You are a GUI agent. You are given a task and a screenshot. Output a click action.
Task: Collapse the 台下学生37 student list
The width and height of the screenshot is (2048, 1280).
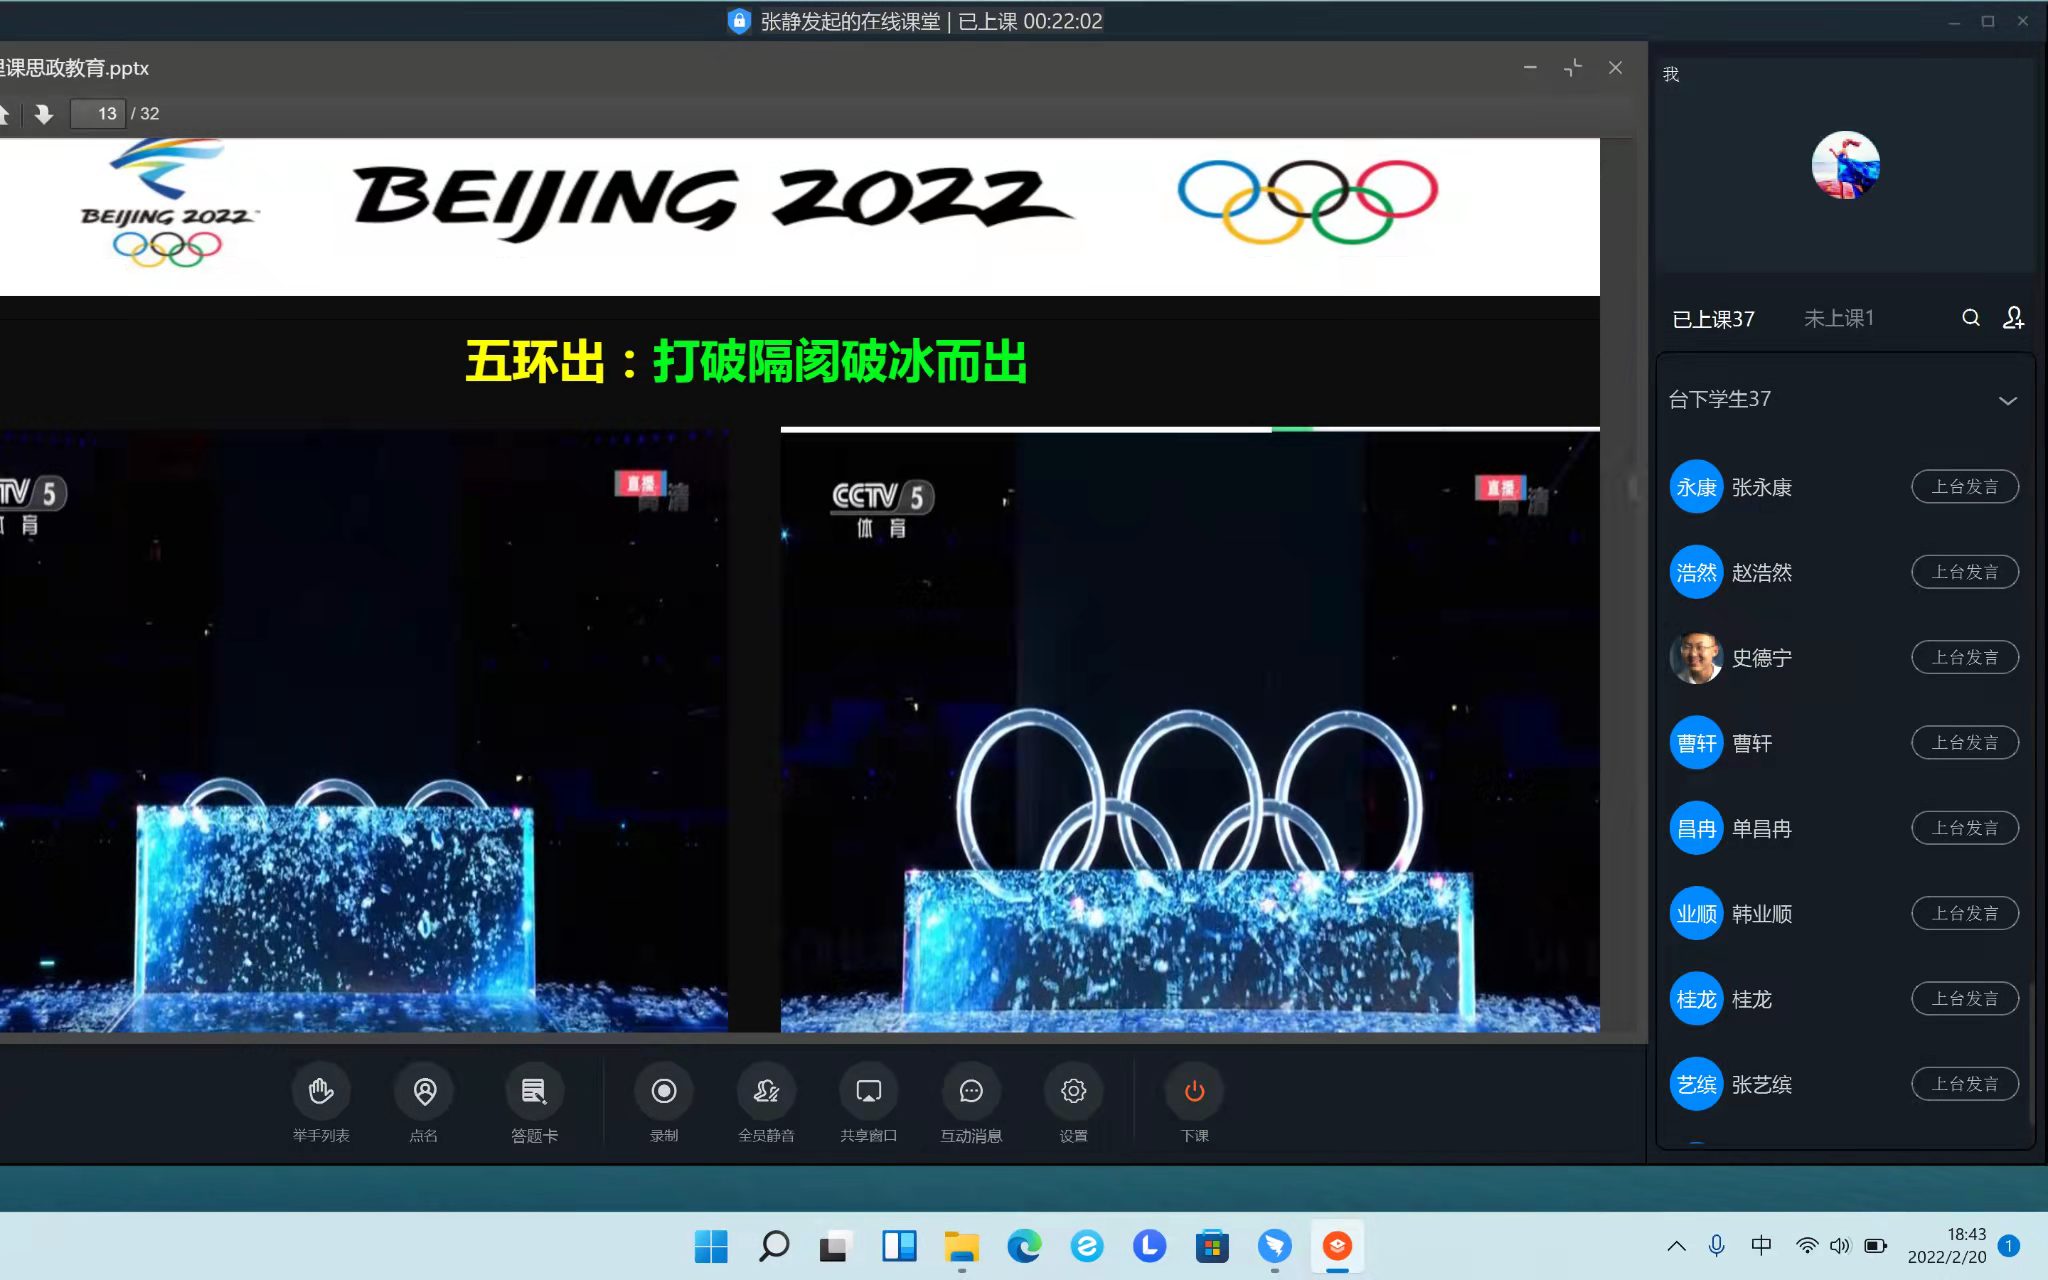pyautogui.click(x=2007, y=400)
